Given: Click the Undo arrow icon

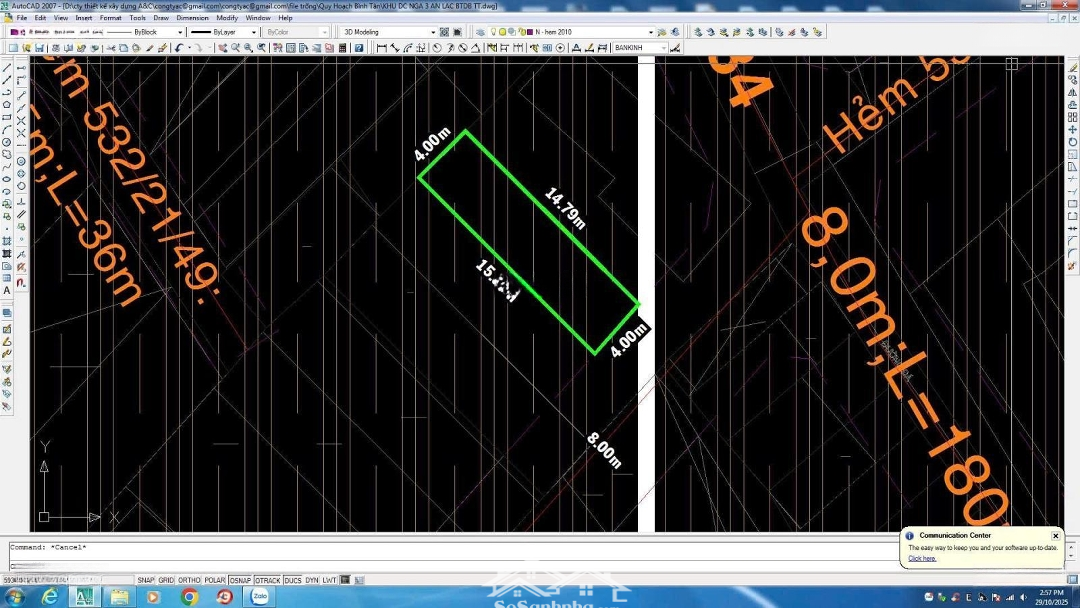Looking at the screenshot, I should point(180,48).
